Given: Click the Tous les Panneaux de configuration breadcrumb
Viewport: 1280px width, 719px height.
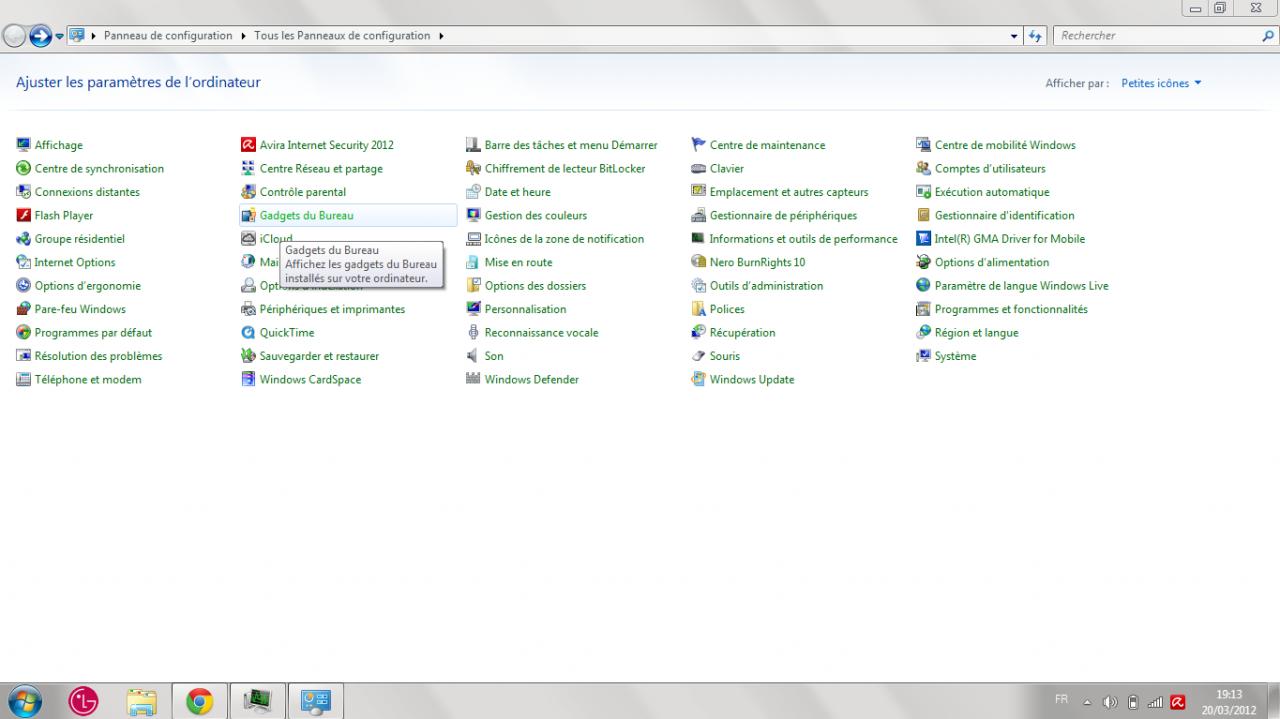Looking at the screenshot, I should pyautogui.click(x=342, y=36).
